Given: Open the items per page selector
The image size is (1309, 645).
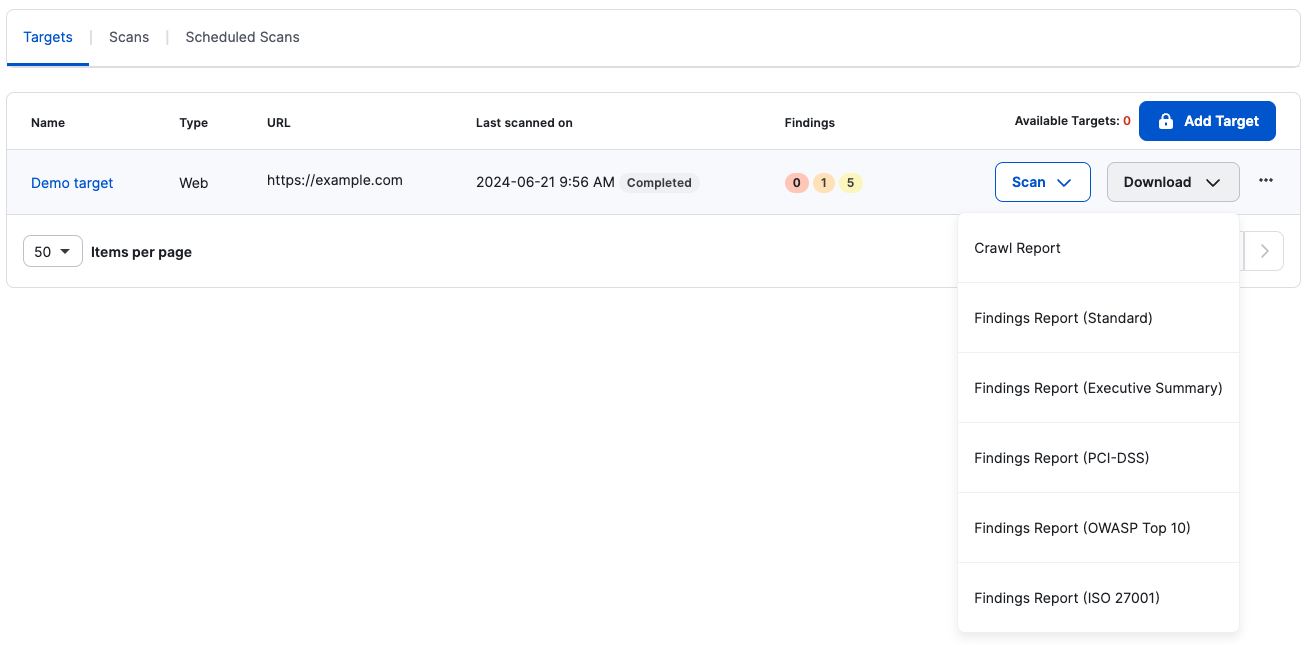Looking at the screenshot, I should (x=52, y=252).
